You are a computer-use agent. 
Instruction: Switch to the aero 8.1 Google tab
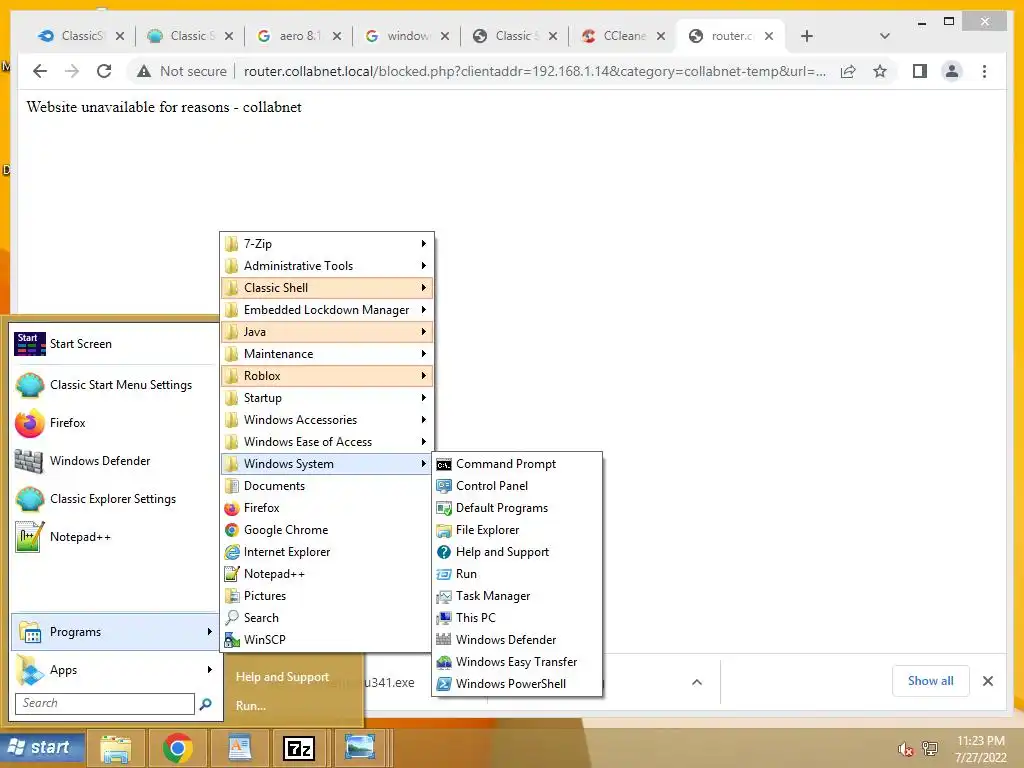point(299,36)
